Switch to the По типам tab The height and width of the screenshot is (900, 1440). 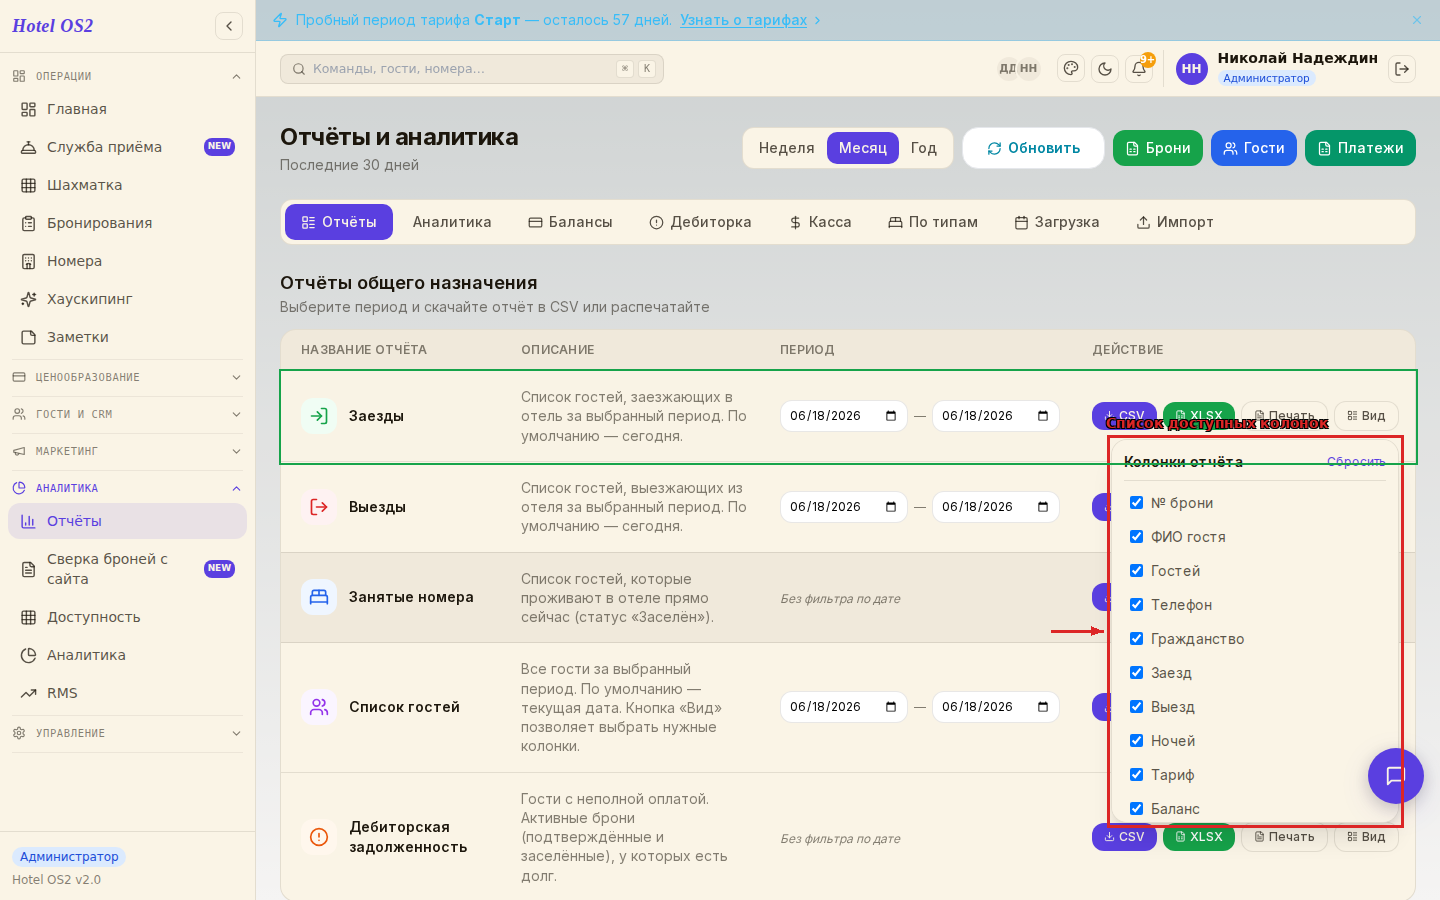pos(933,222)
